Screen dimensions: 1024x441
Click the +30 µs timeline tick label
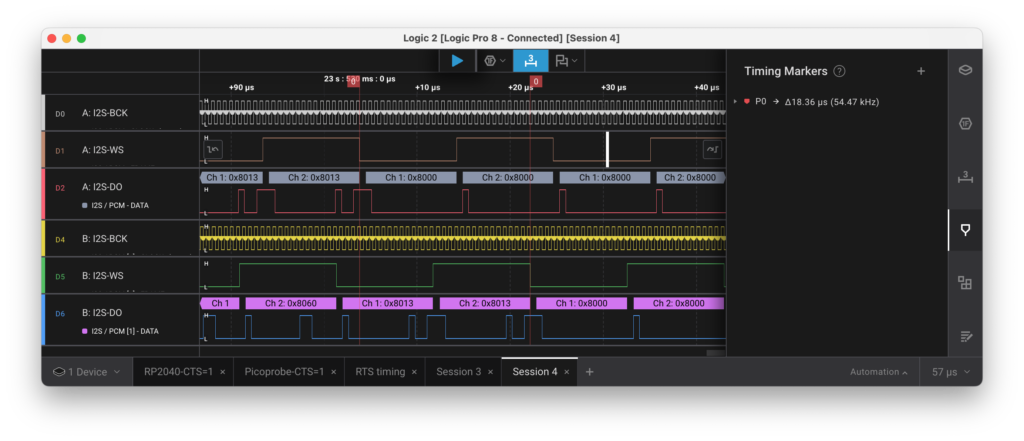[613, 87]
